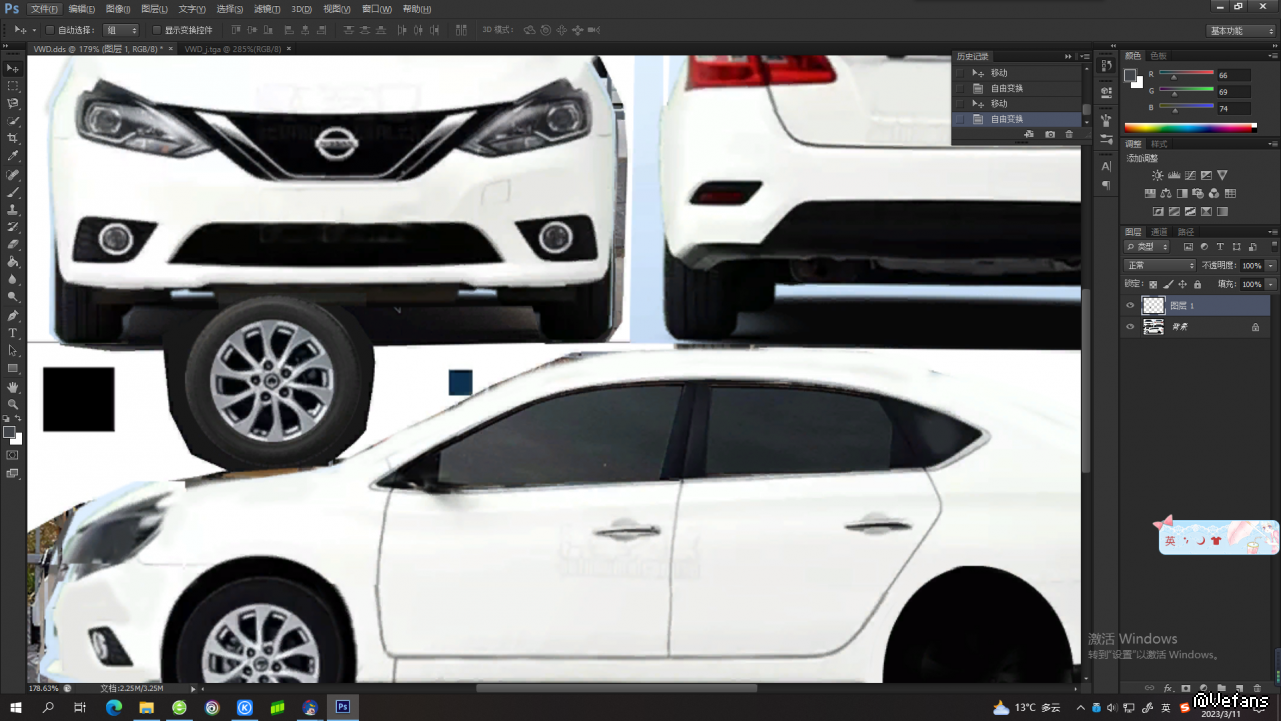Check the 显示变换控件 option
The width and height of the screenshot is (1281, 721).
coord(157,30)
